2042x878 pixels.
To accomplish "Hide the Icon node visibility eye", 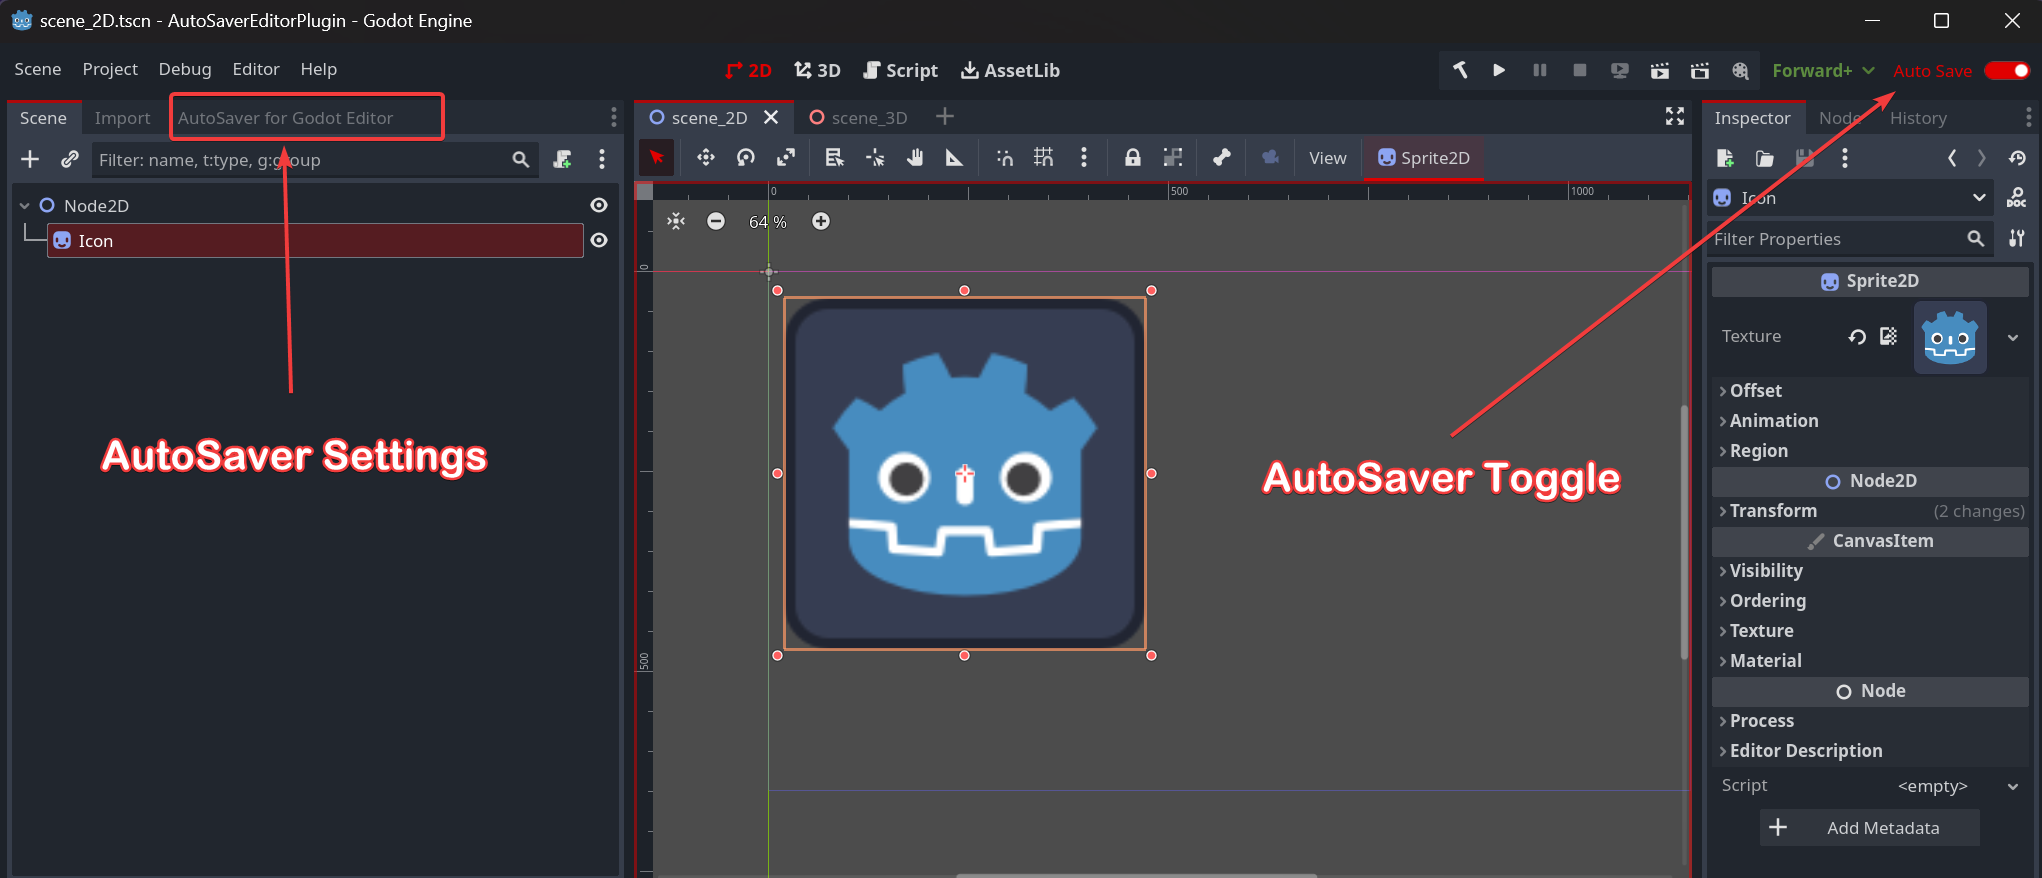I will [x=599, y=240].
